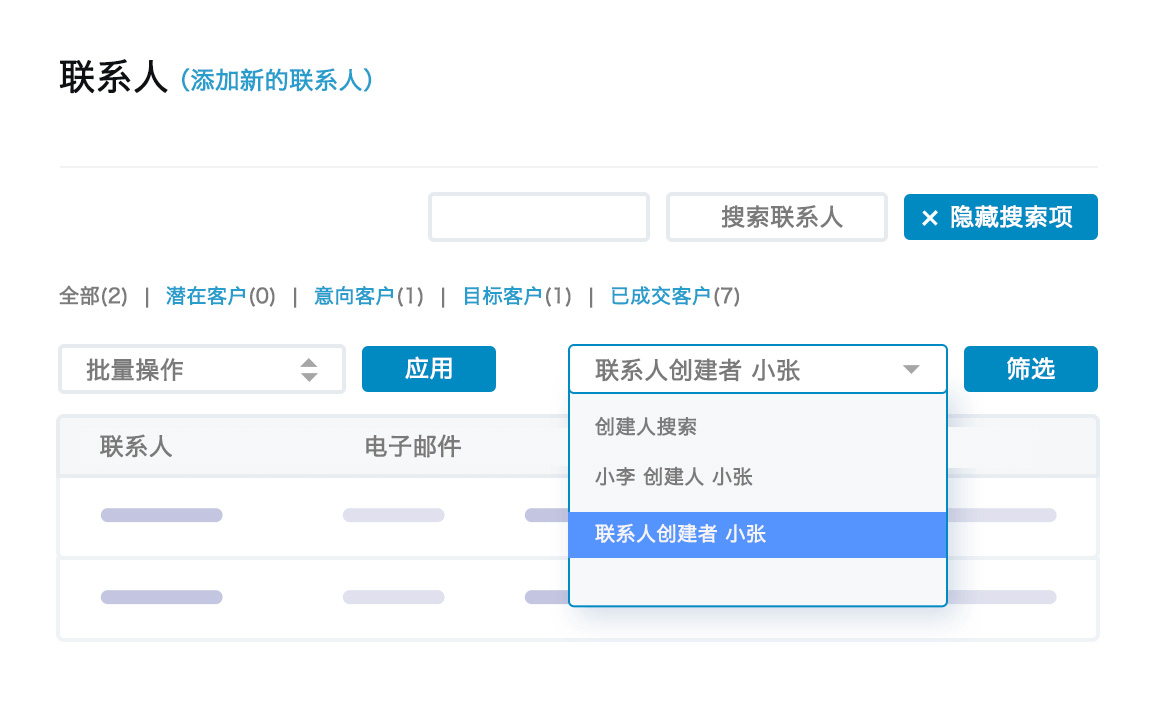This screenshot has width=1170, height=720.
Task: Open the 已成交客户(7) filter
Action: pyautogui.click(x=675, y=296)
